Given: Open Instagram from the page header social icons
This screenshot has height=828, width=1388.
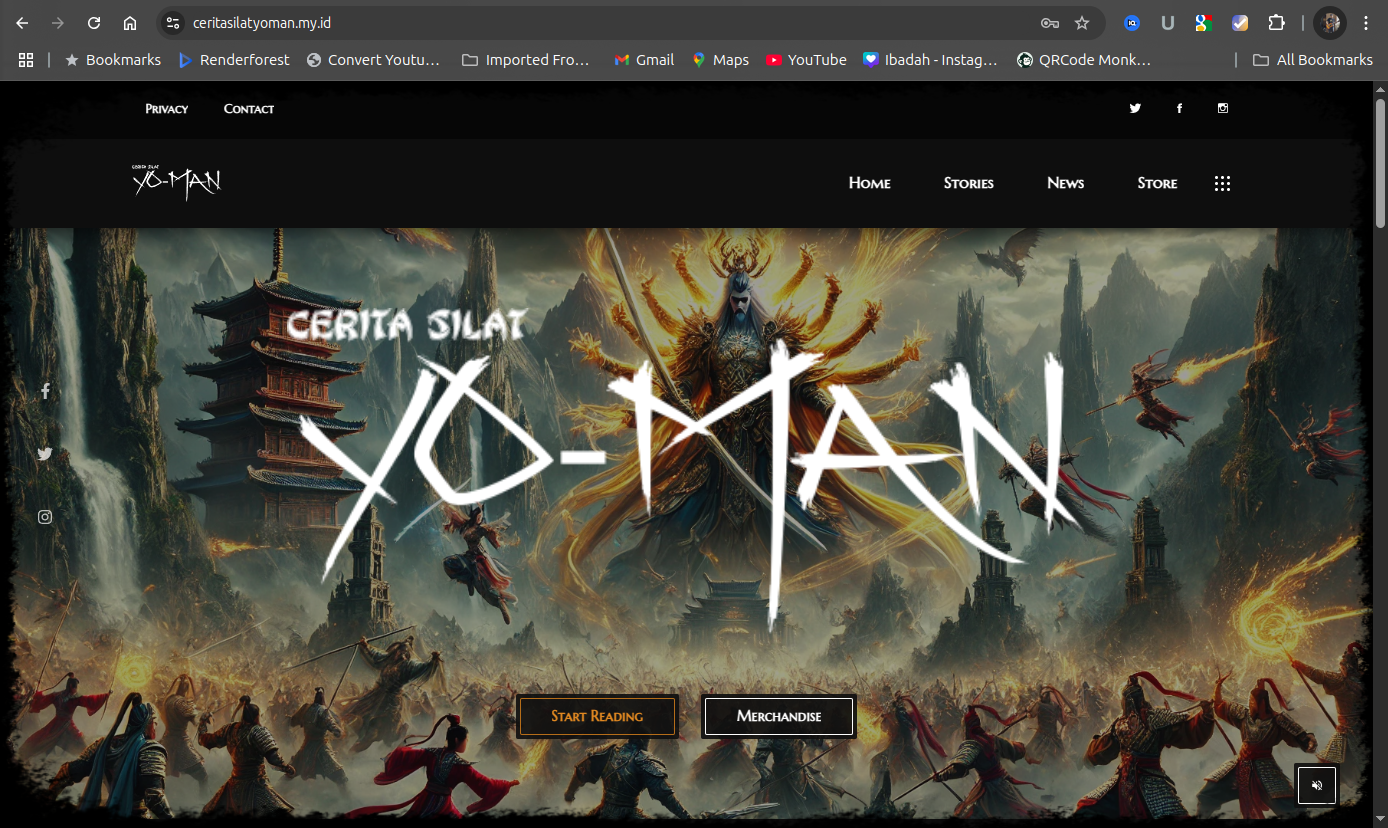Looking at the screenshot, I should point(1223,108).
